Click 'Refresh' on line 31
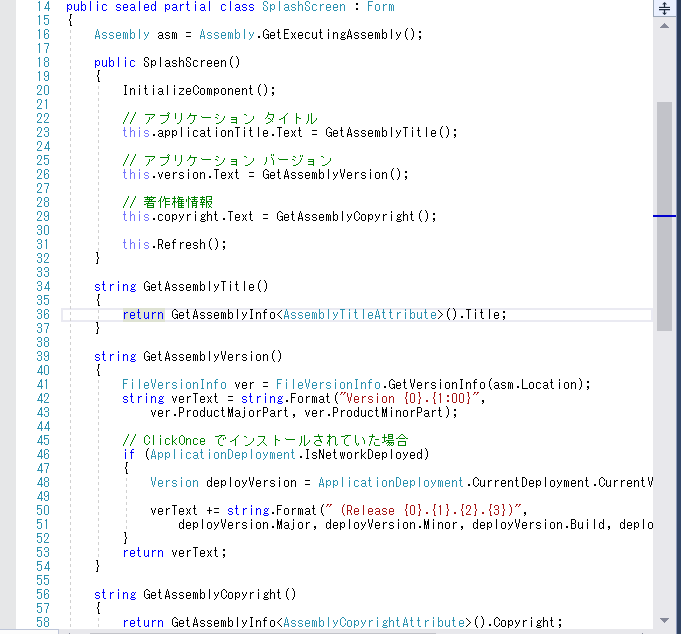Screen dimensions: 681x634 coord(181,244)
